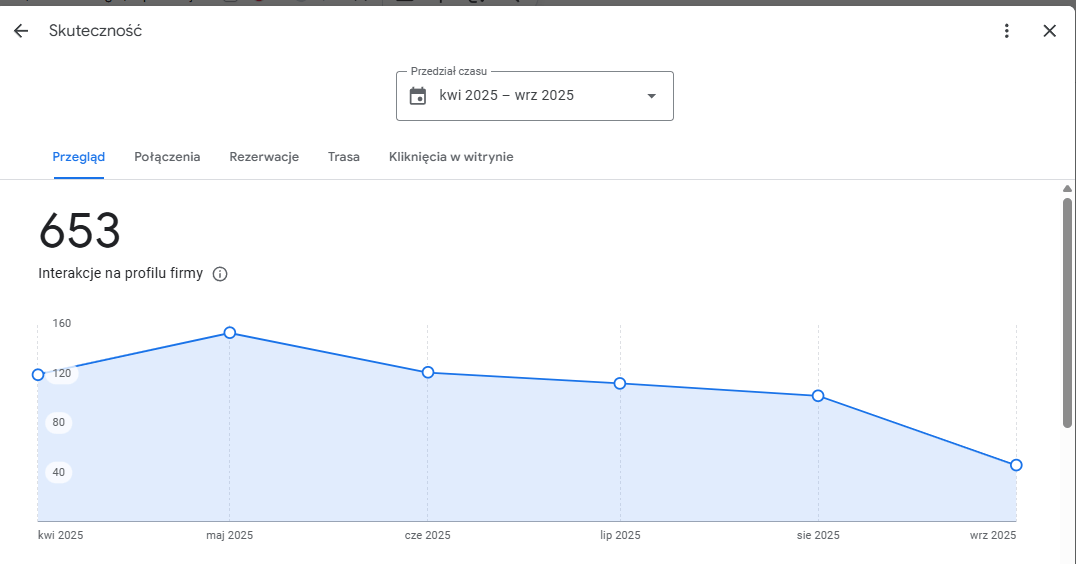Click the back arrow icon
This screenshot has height=564, width=1076.
[21, 31]
